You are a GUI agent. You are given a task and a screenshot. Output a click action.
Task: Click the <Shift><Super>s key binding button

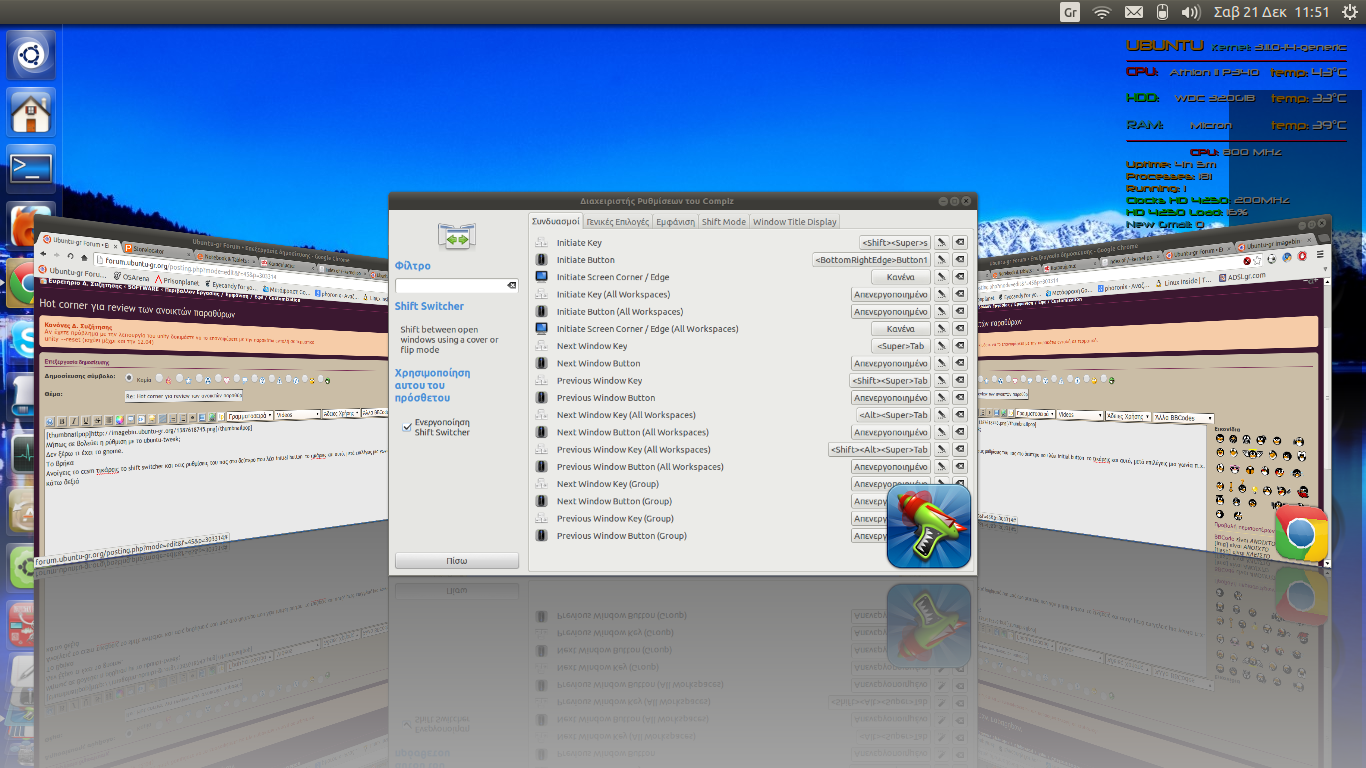tap(895, 243)
